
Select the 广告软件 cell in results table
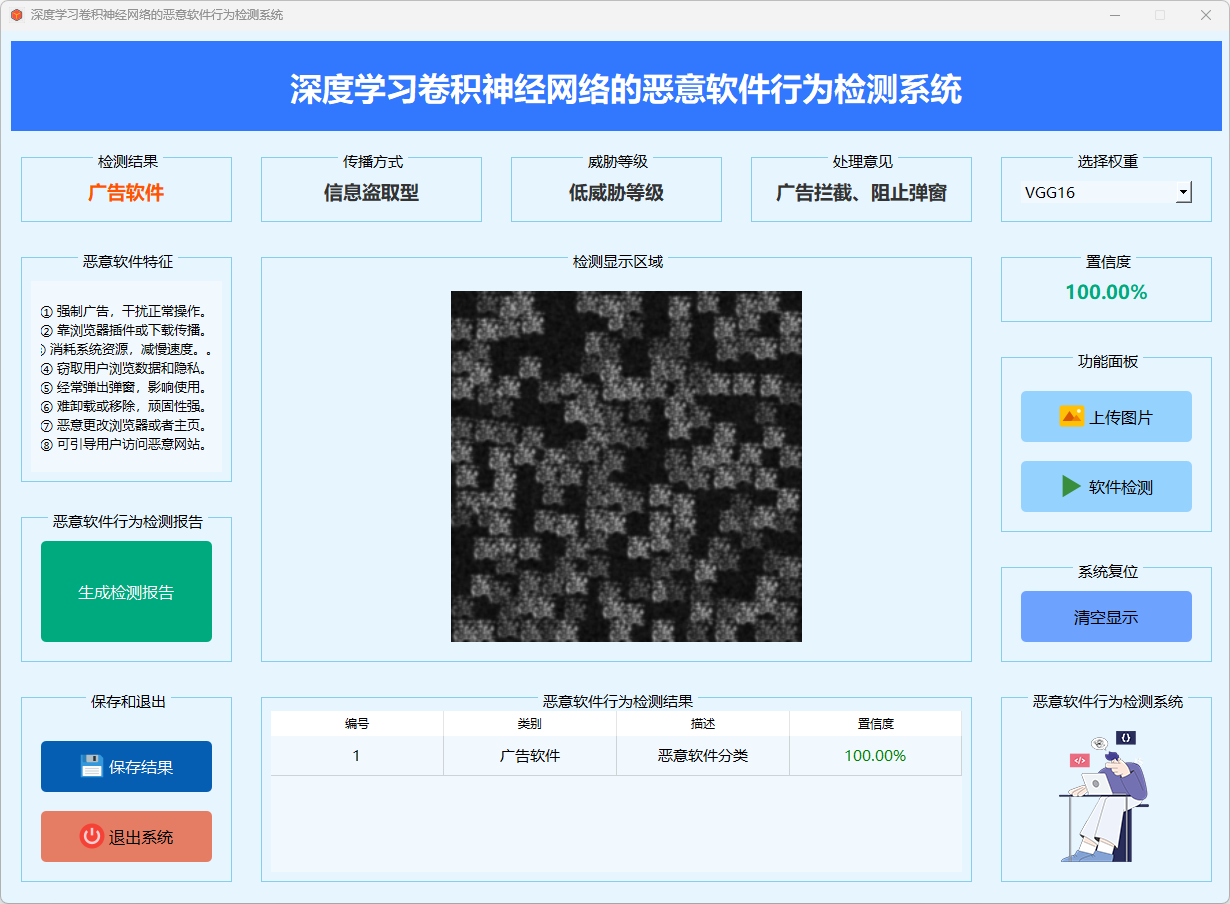tap(530, 756)
